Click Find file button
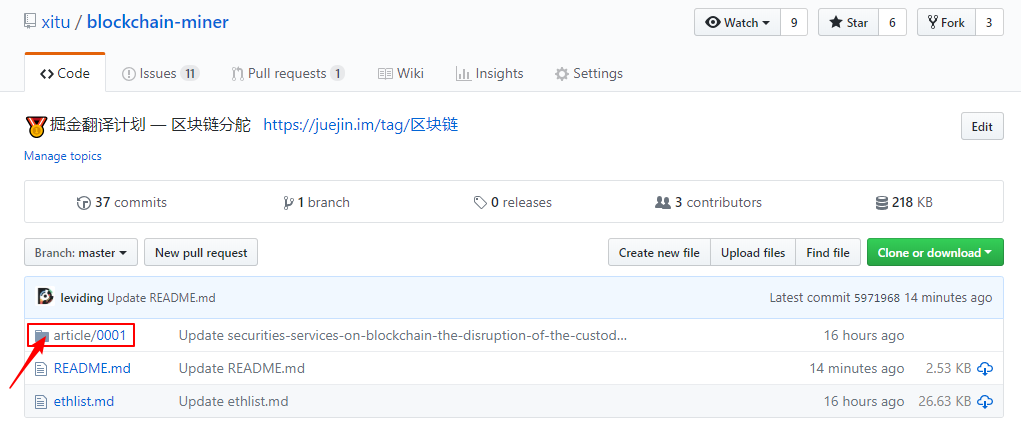Image resolution: width=1021 pixels, height=425 pixels. [828, 253]
